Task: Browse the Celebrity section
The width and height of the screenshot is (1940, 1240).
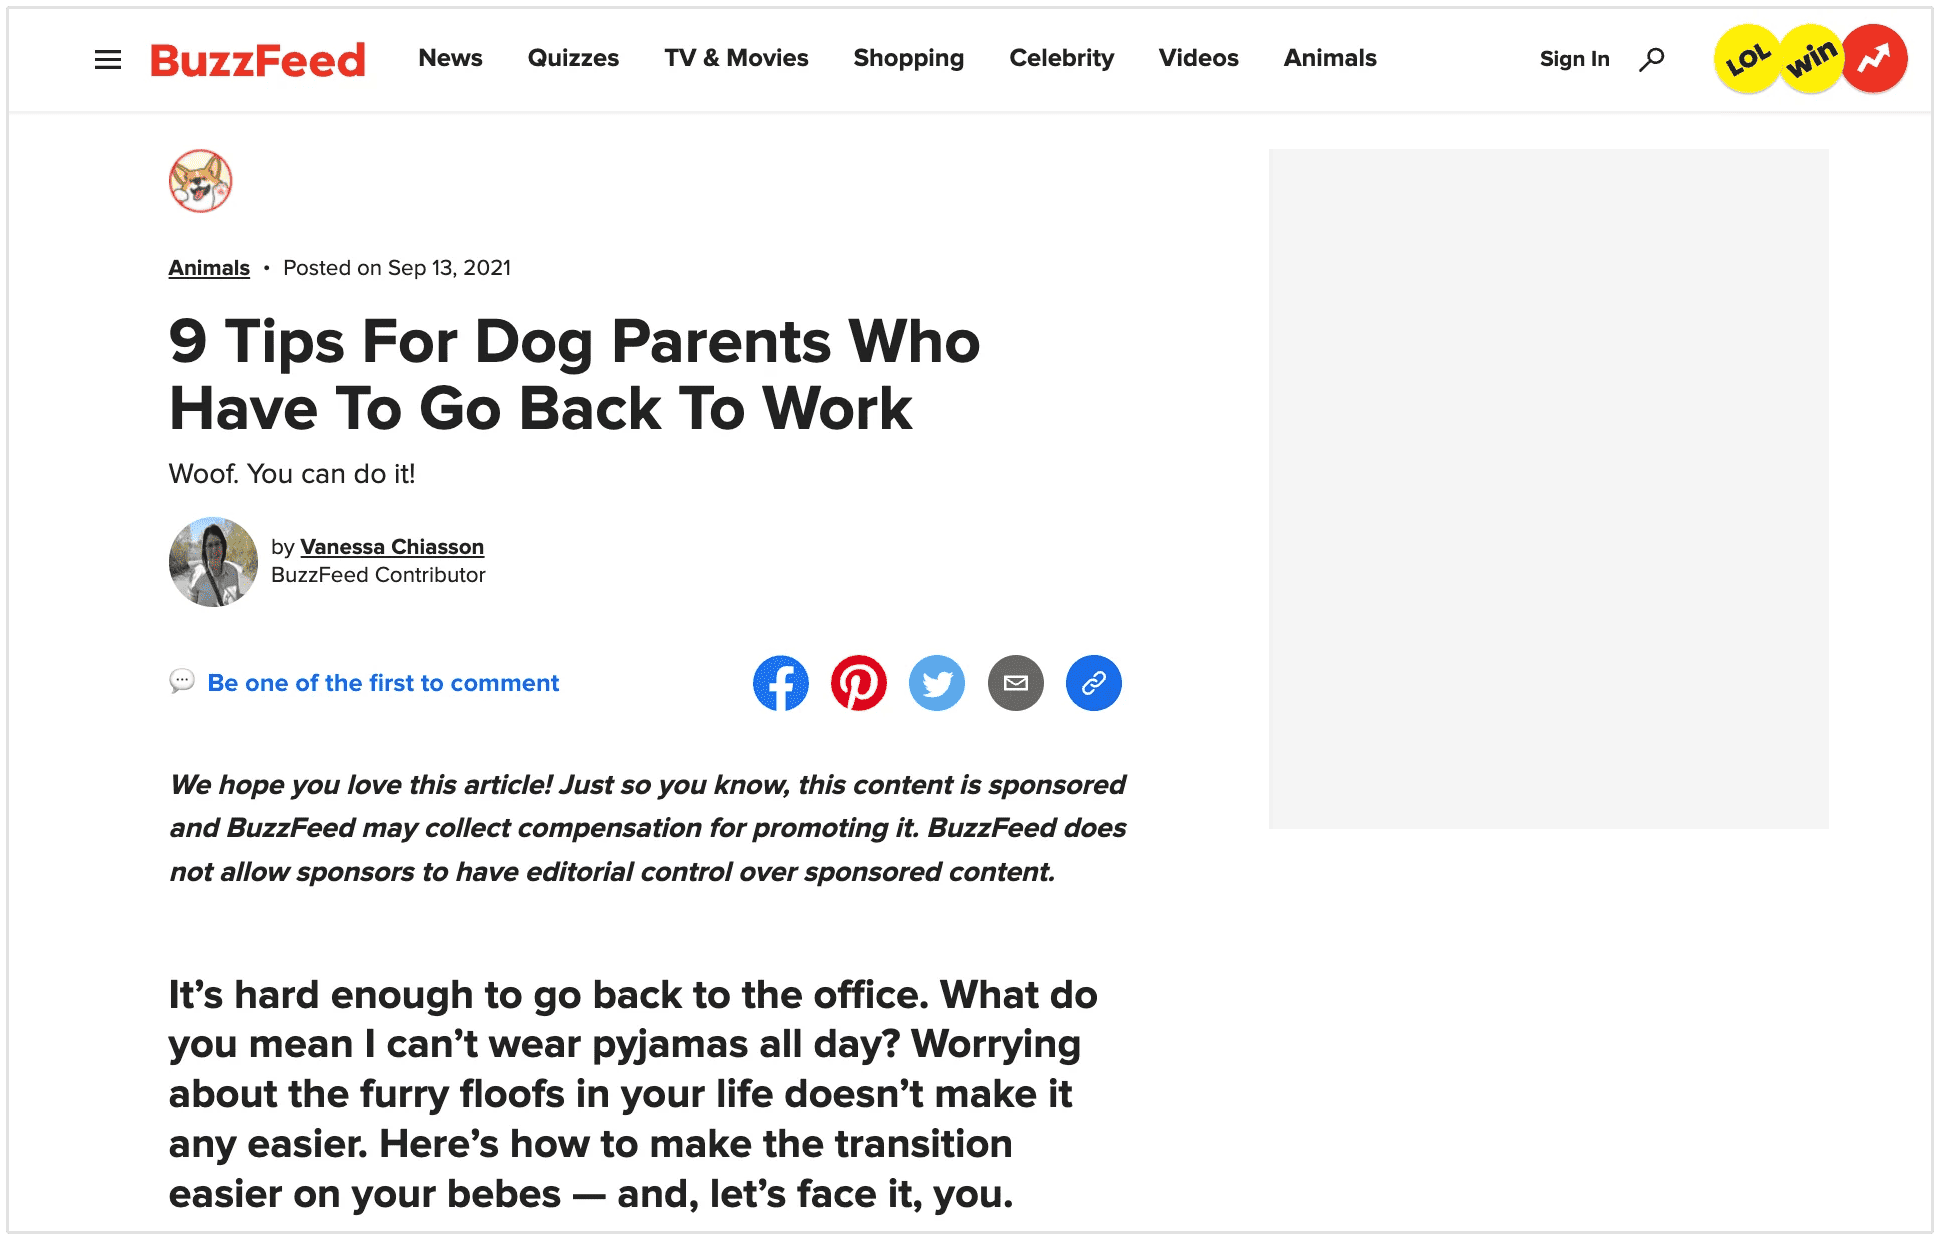Action: tap(1061, 58)
